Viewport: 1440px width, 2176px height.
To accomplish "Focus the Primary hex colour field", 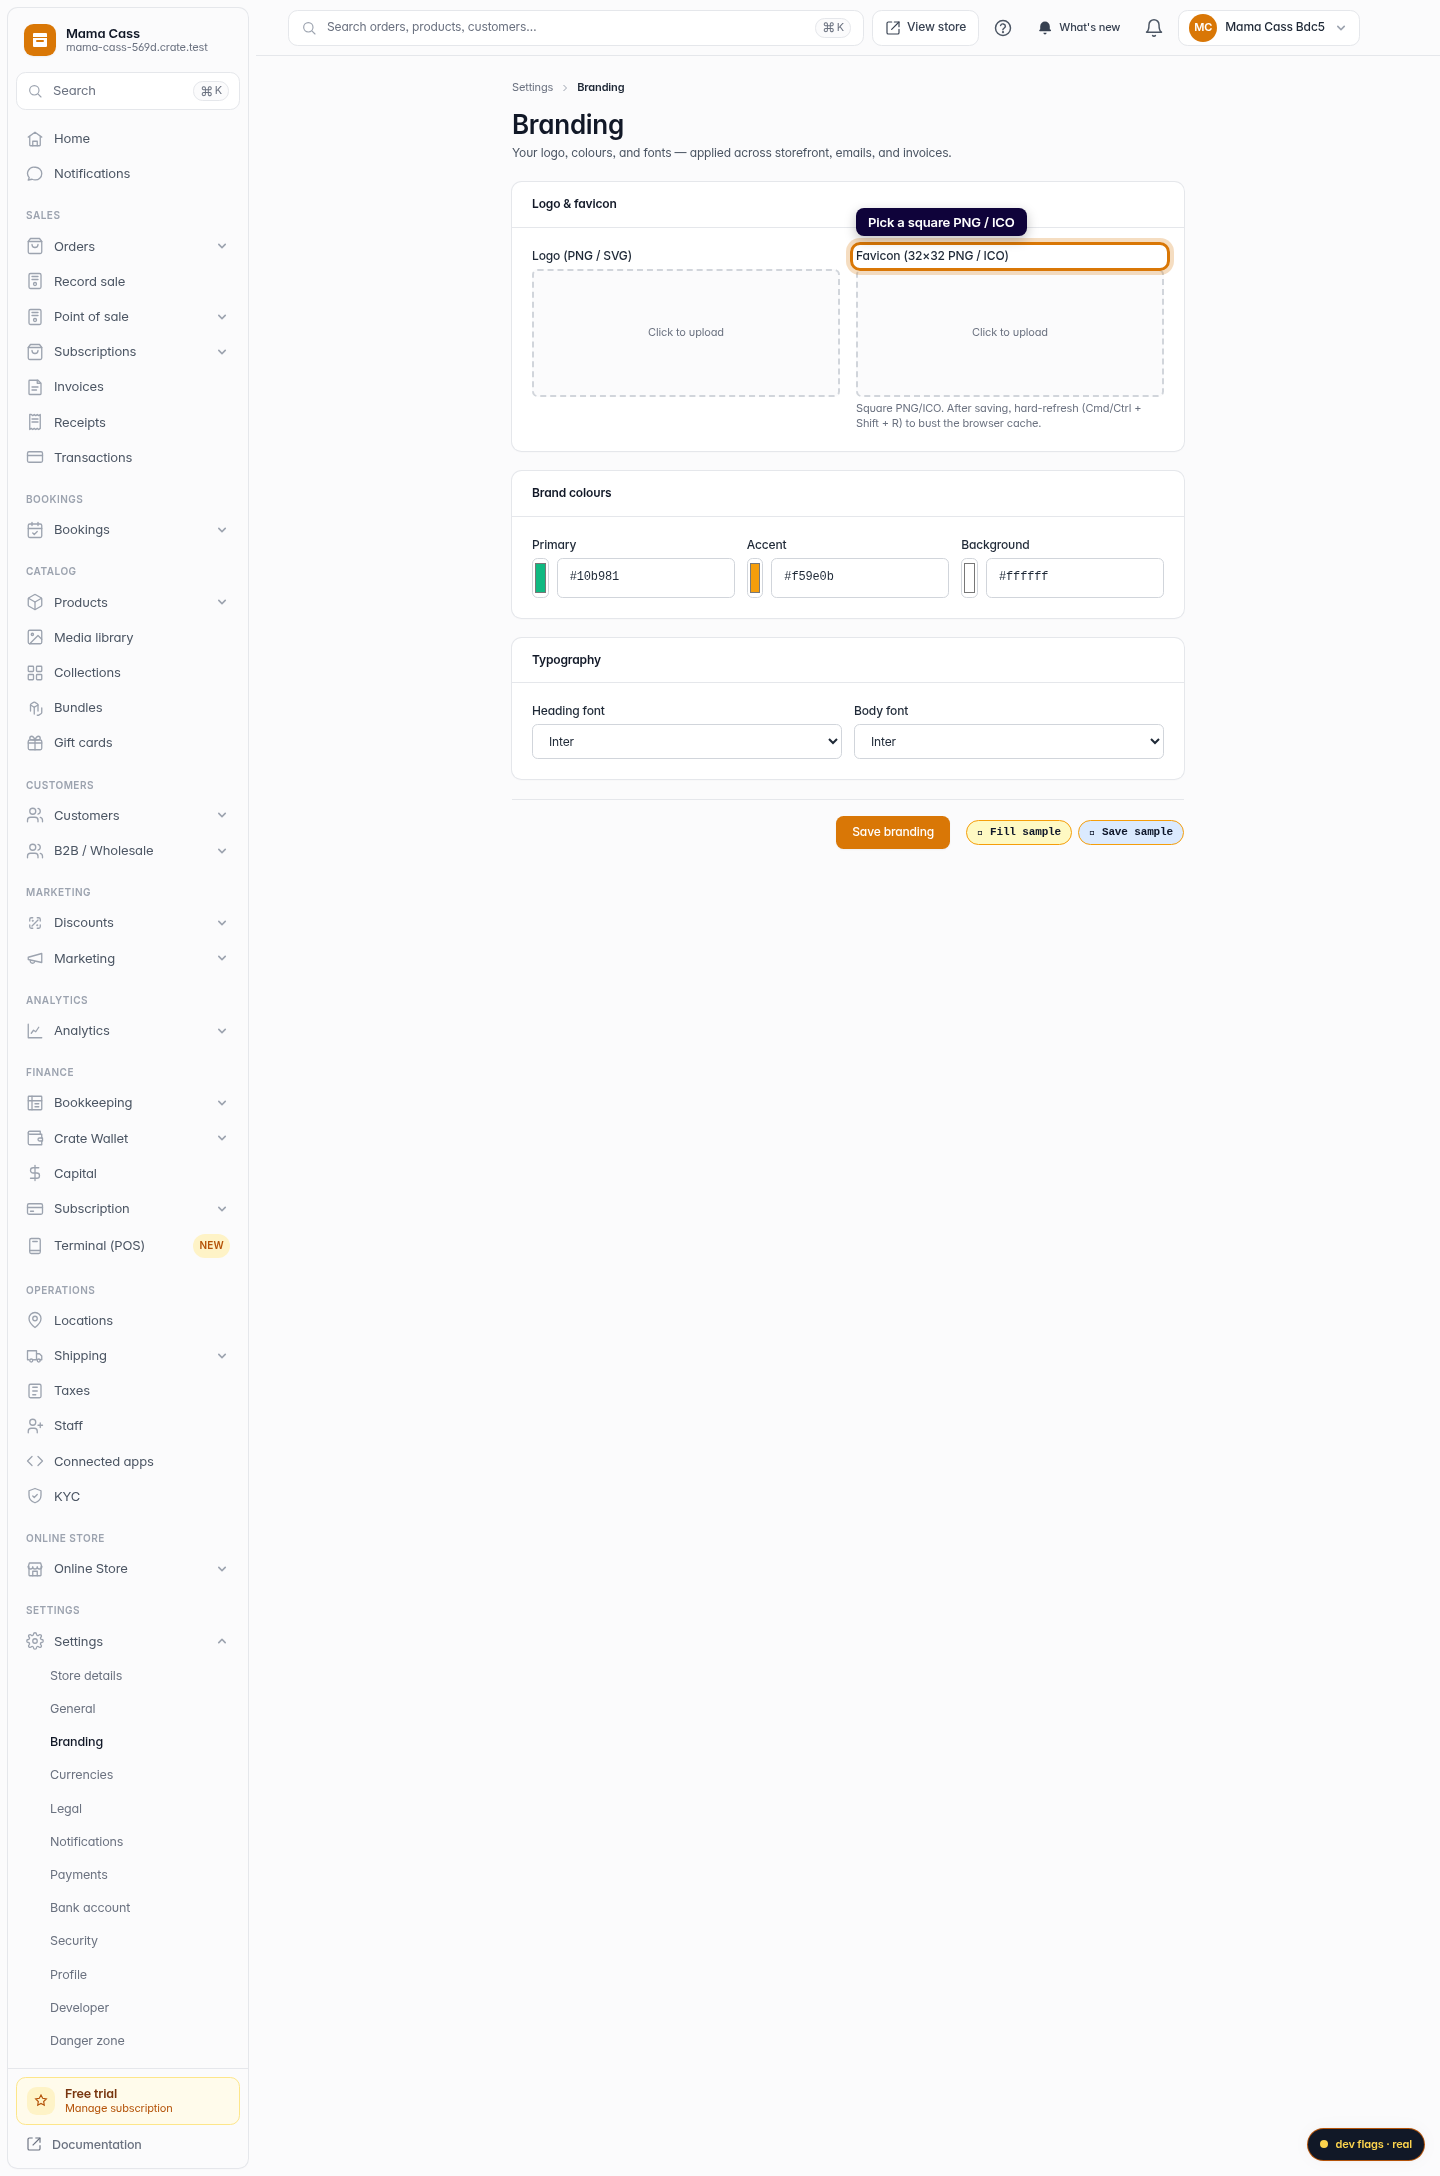I will click(x=646, y=578).
